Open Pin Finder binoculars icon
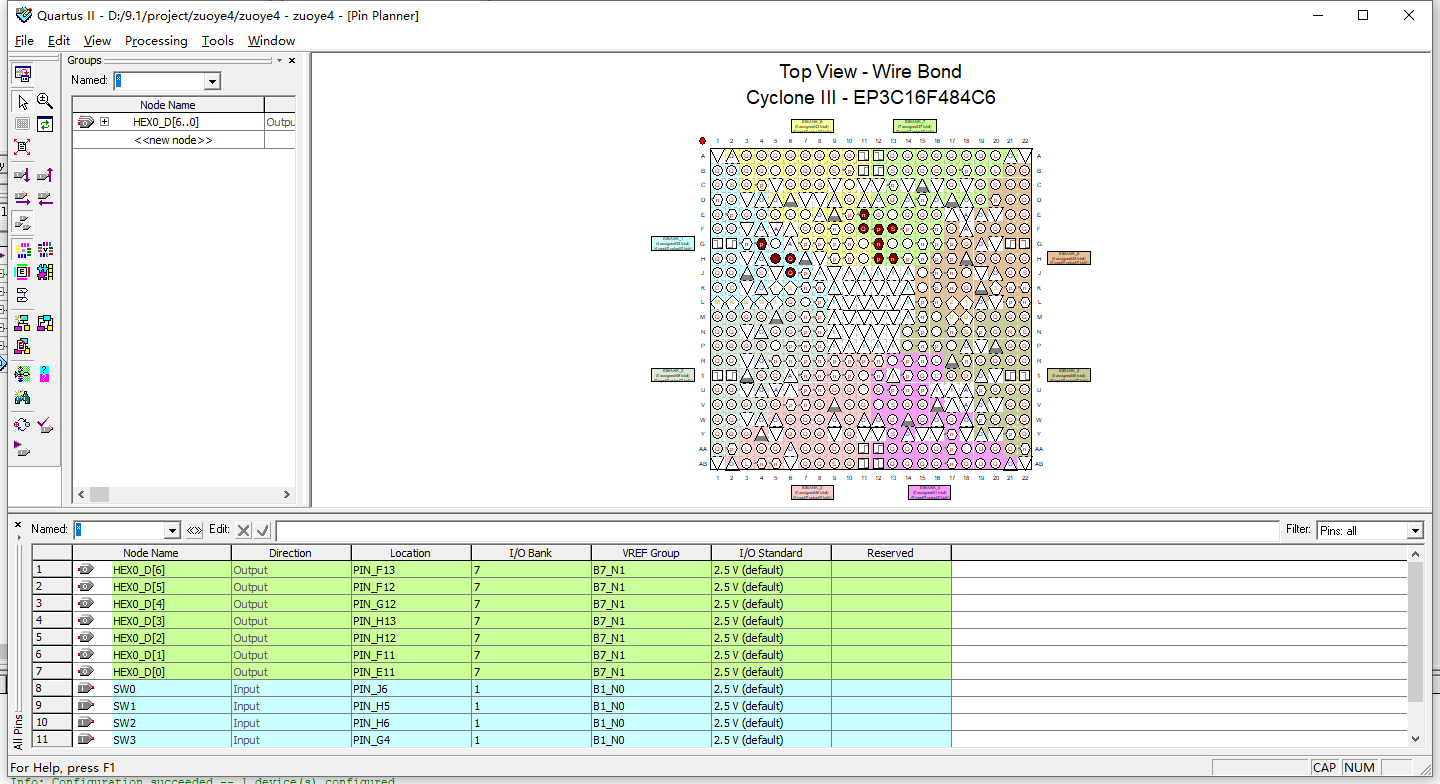 pos(22,397)
